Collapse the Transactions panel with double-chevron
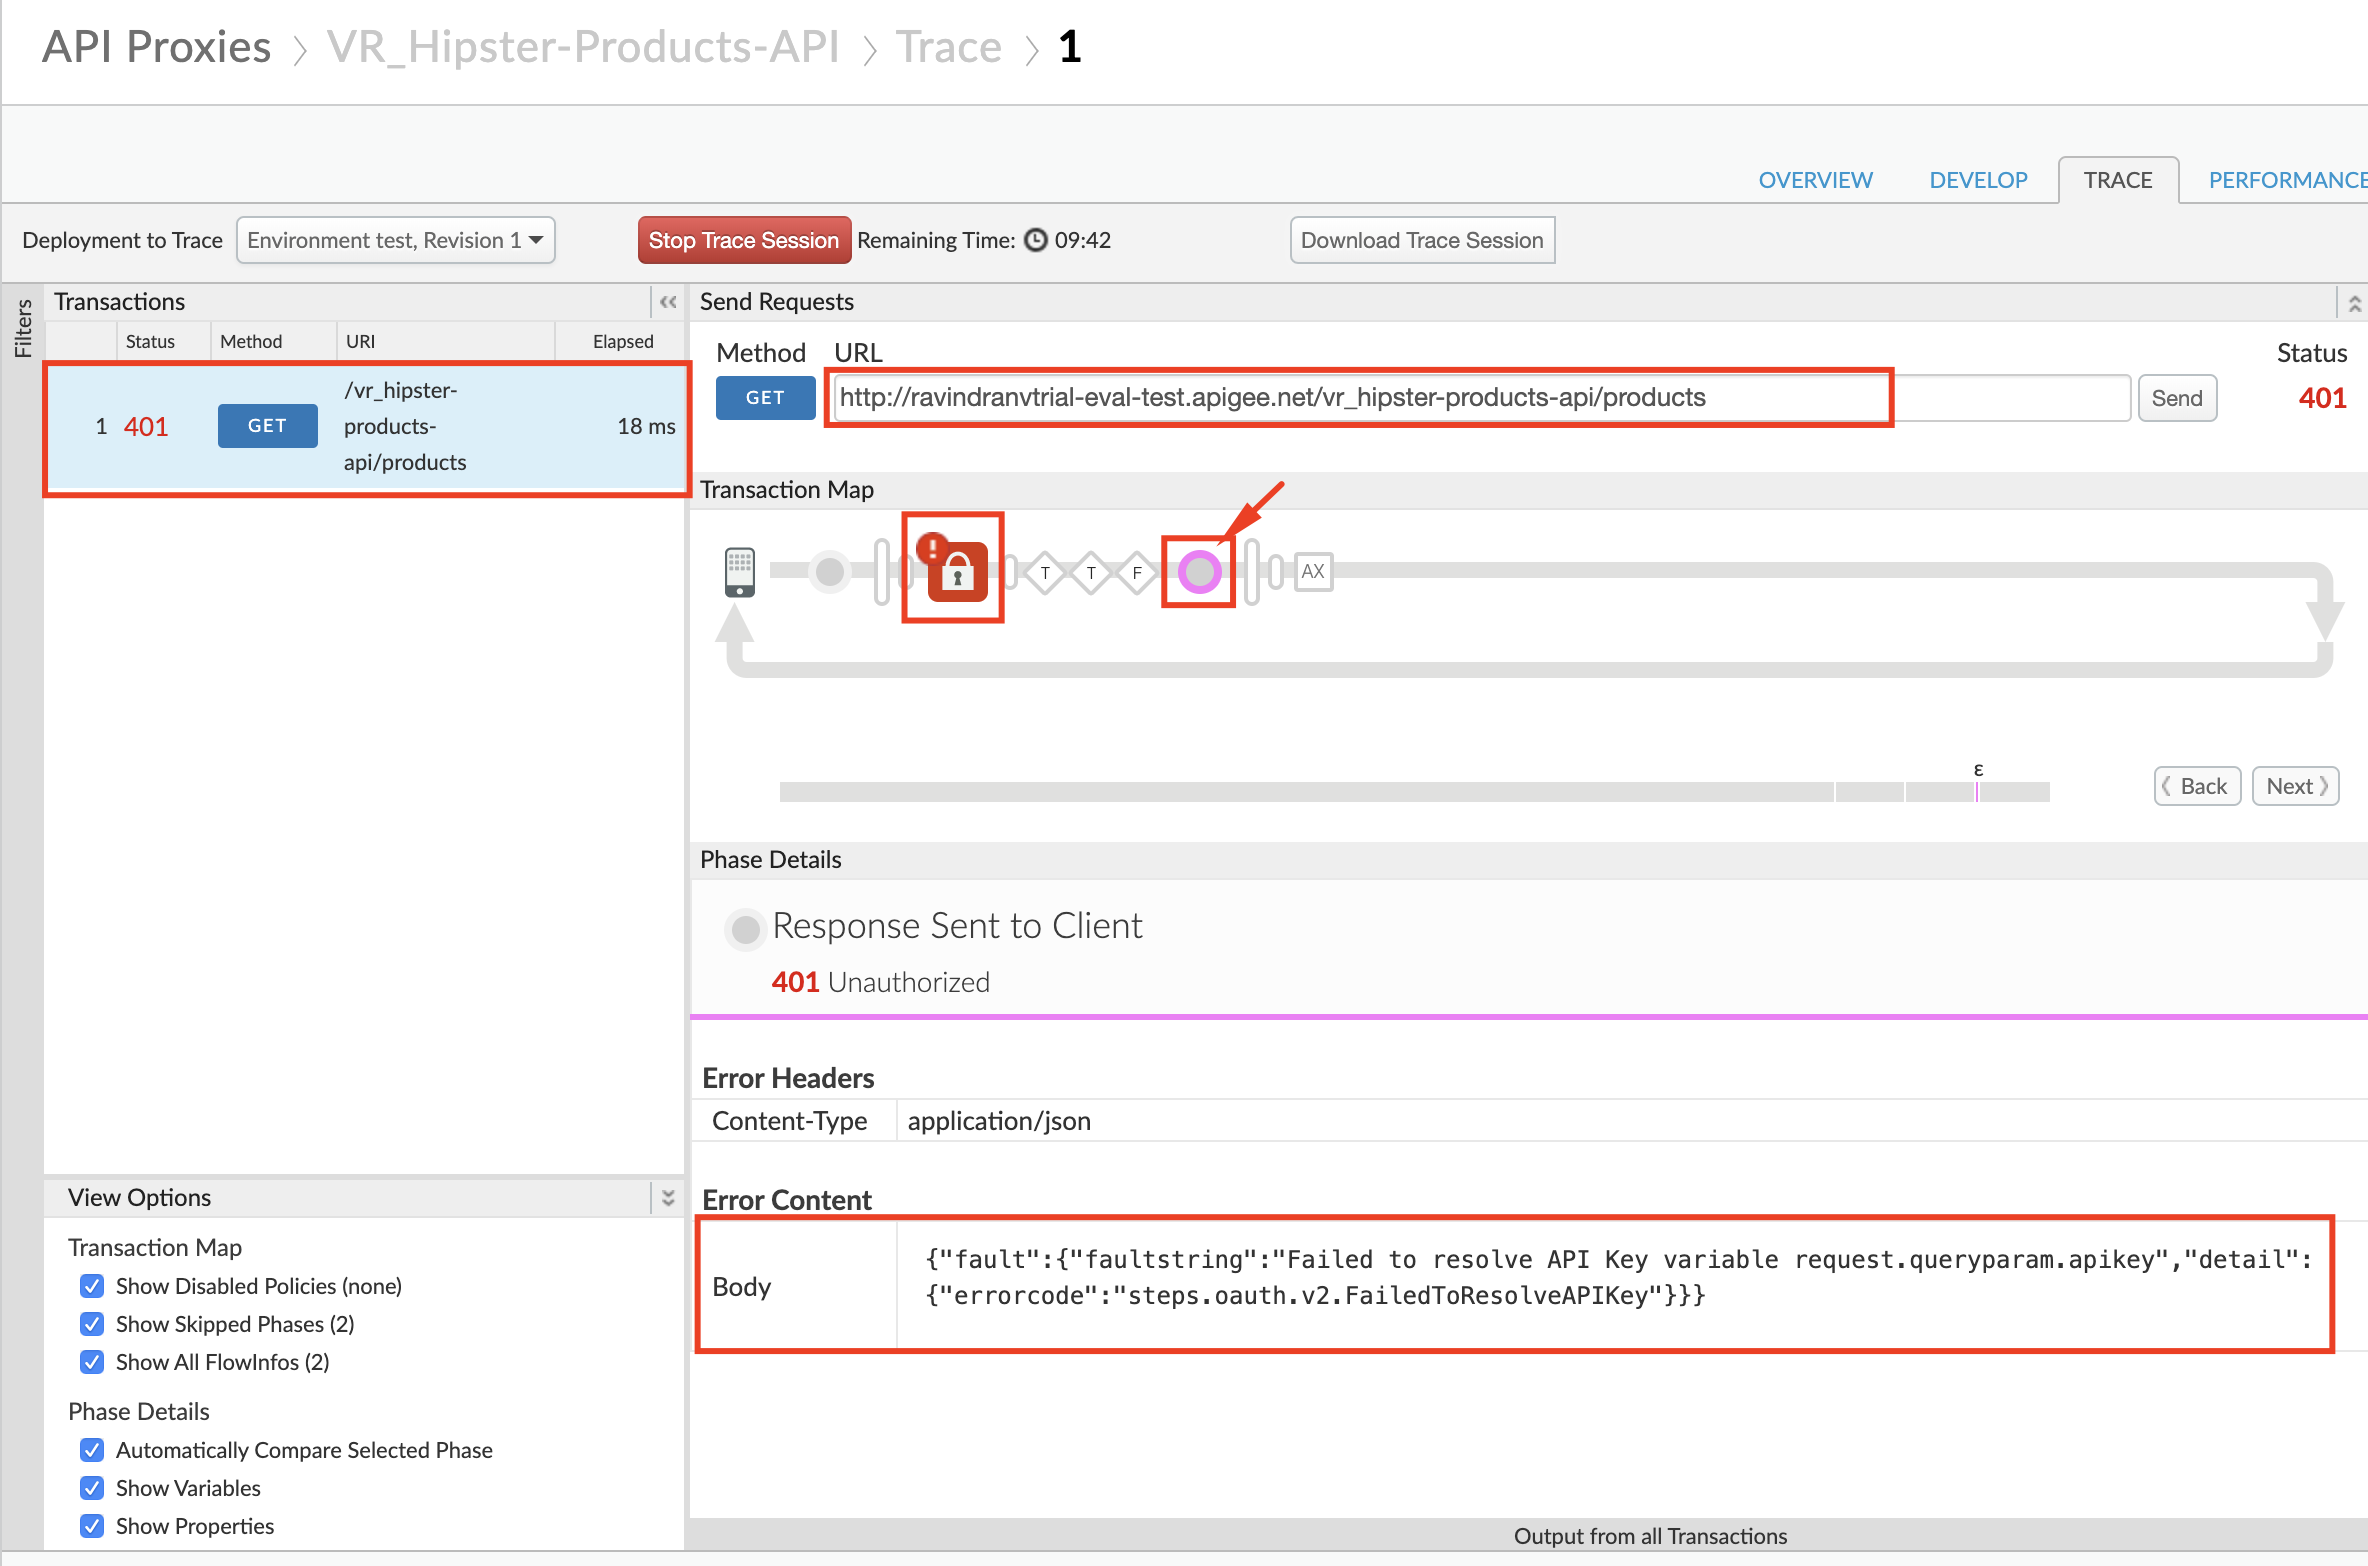The width and height of the screenshot is (2368, 1566). tap(668, 302)
